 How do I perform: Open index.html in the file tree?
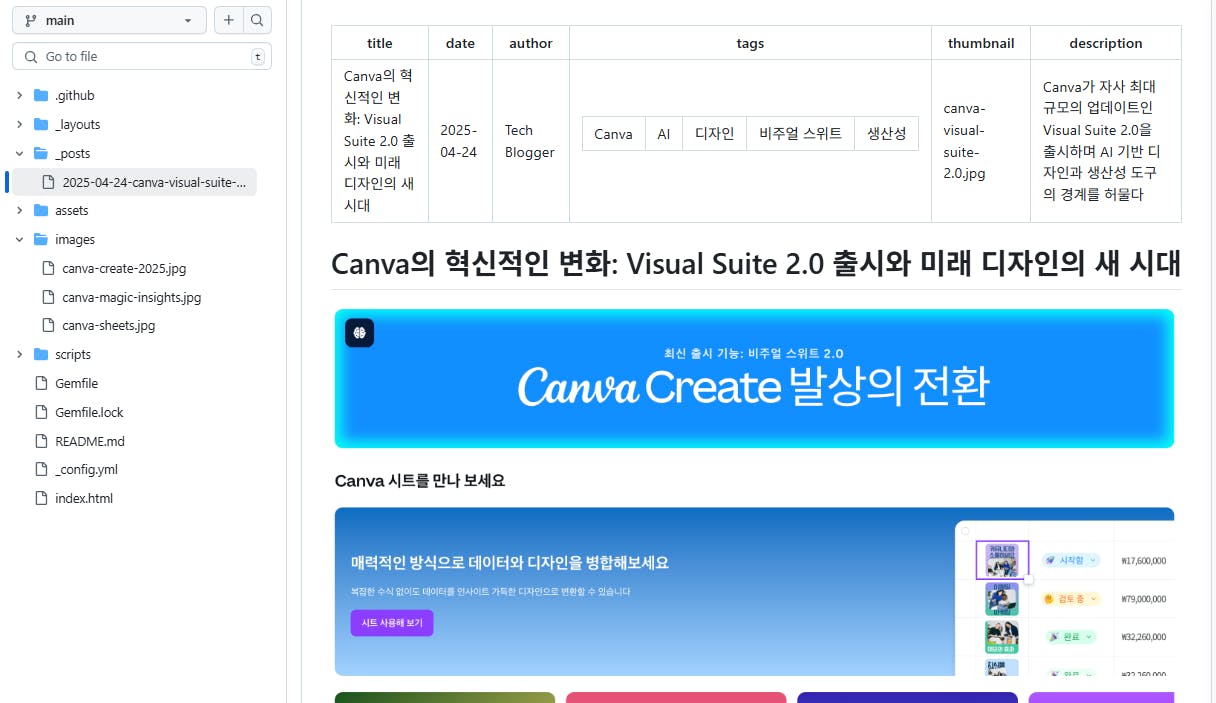84,499
